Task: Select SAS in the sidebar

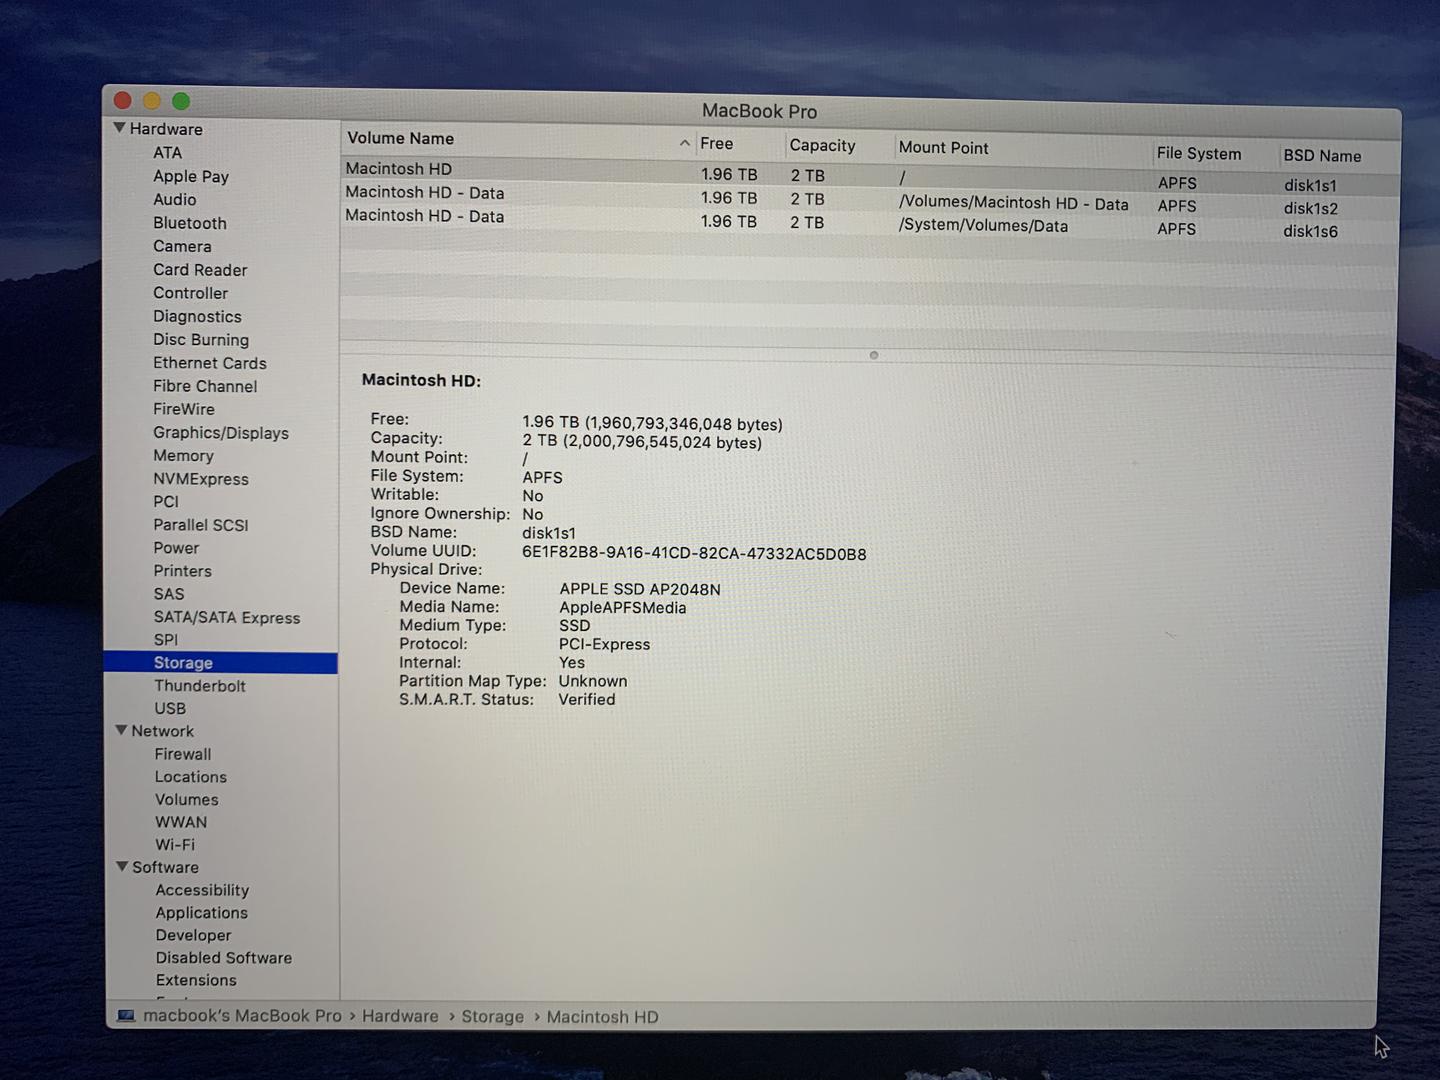Action: coord(169,594)
